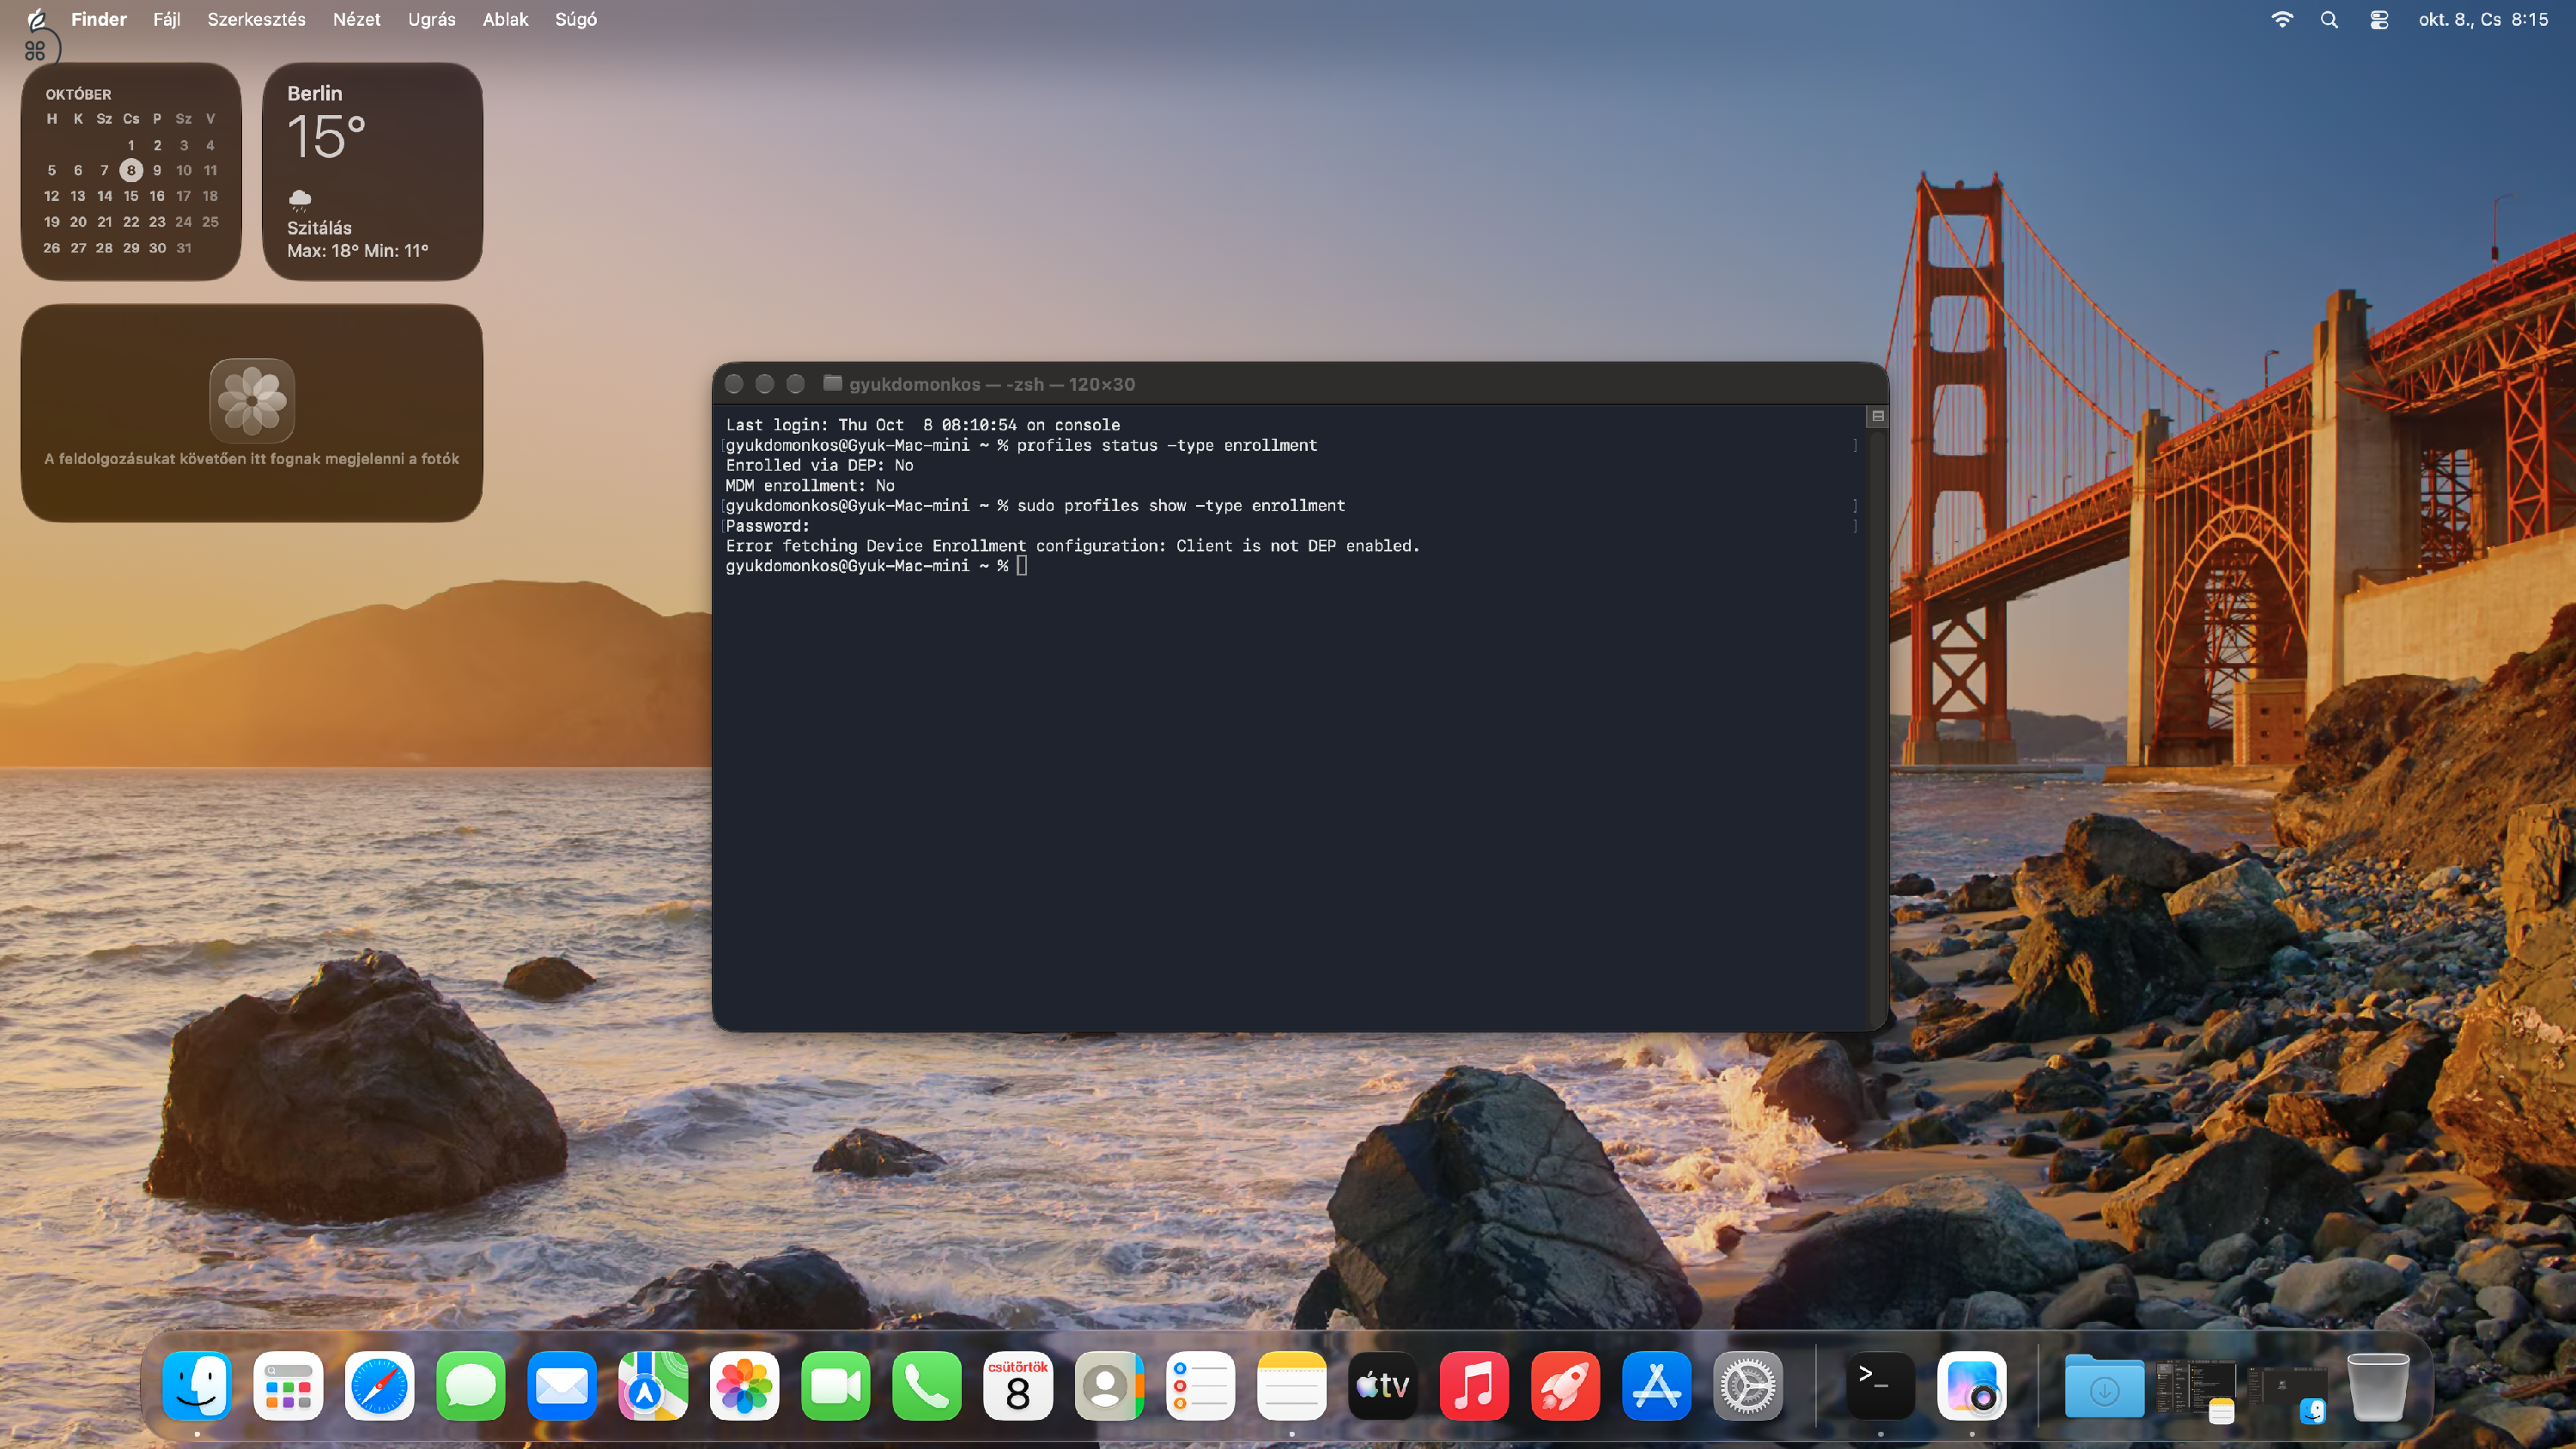Open the Ablak menu
This screenshot has height=1449, width=2576.
505,20
